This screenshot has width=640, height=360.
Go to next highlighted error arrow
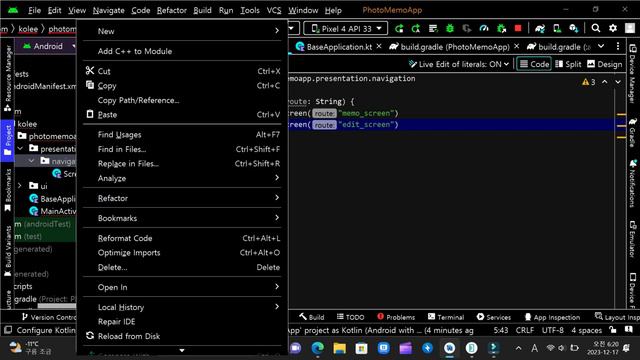pyautogui.click(x=618, y=82)
